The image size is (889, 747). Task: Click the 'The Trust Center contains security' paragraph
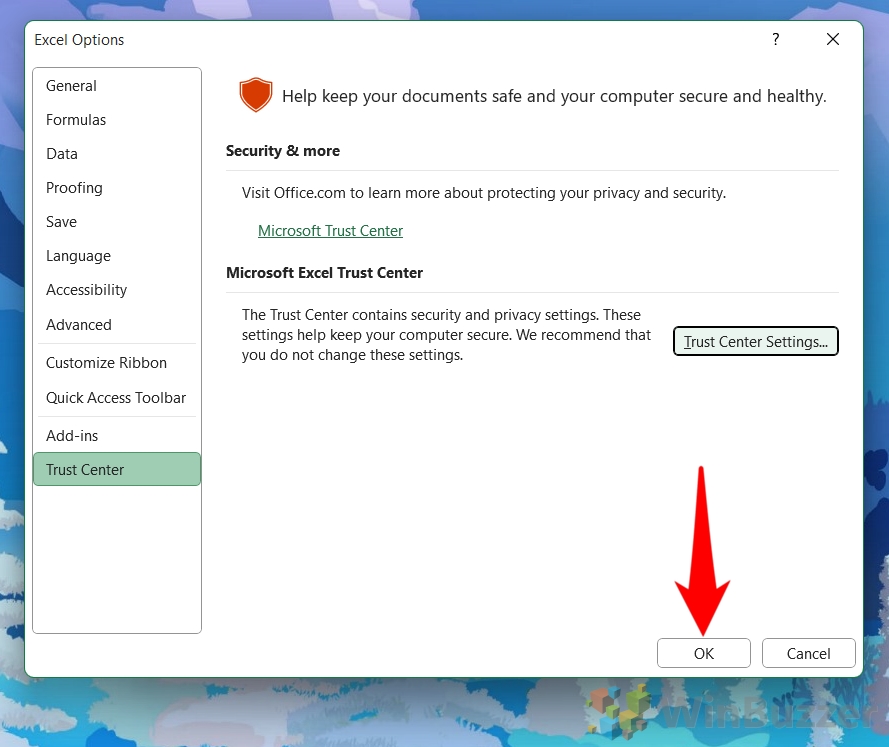446,335
